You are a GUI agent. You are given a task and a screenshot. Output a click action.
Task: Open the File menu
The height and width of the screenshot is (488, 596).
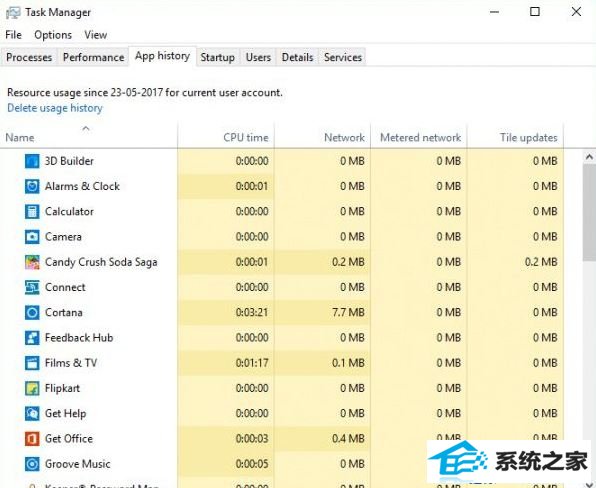pos(13,35)
